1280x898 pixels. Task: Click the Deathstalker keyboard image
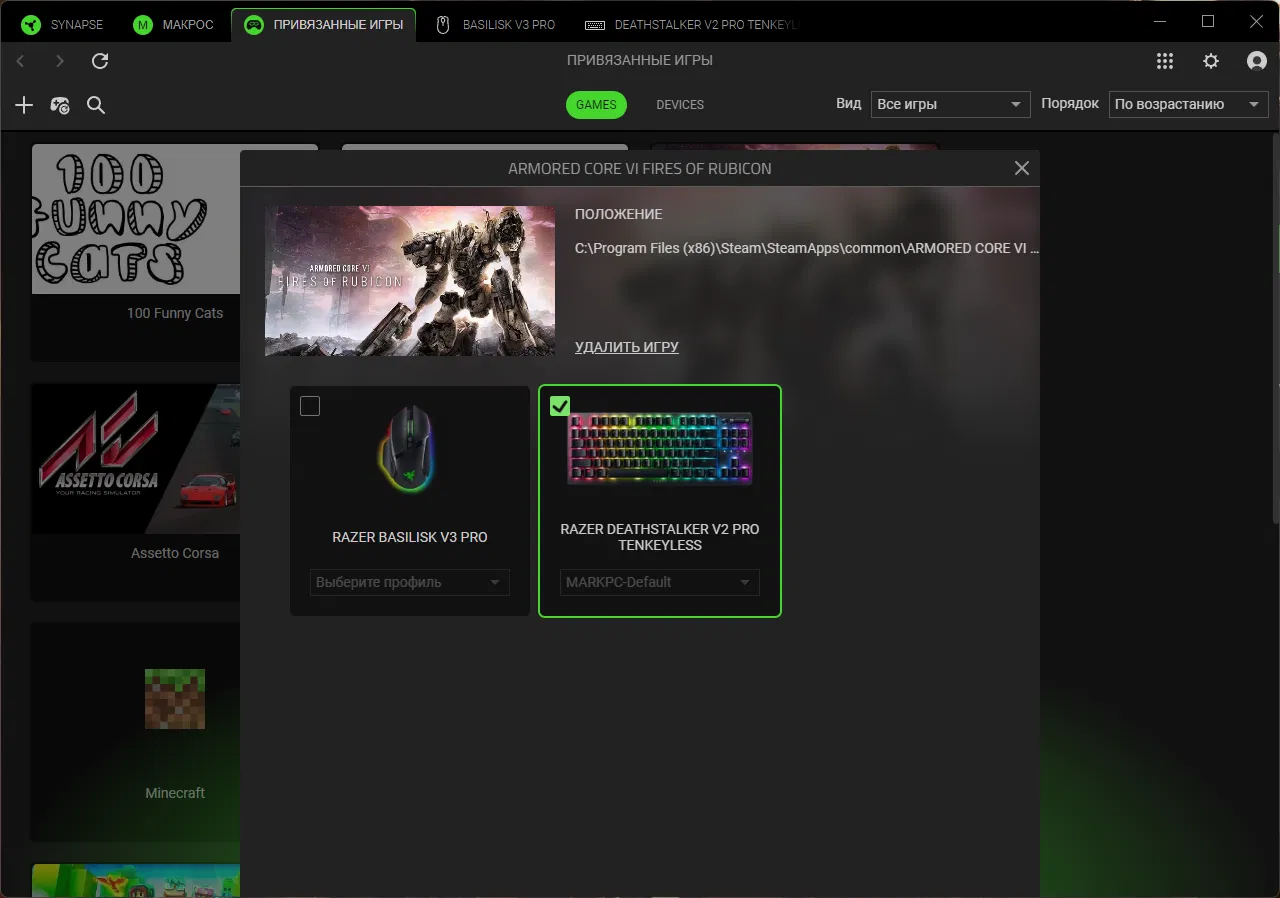[660, 449]
